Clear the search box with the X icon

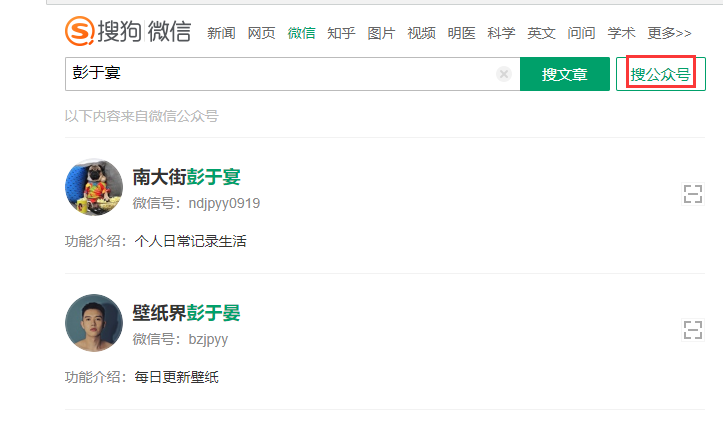pyautogui.click(x=504, y=74)
